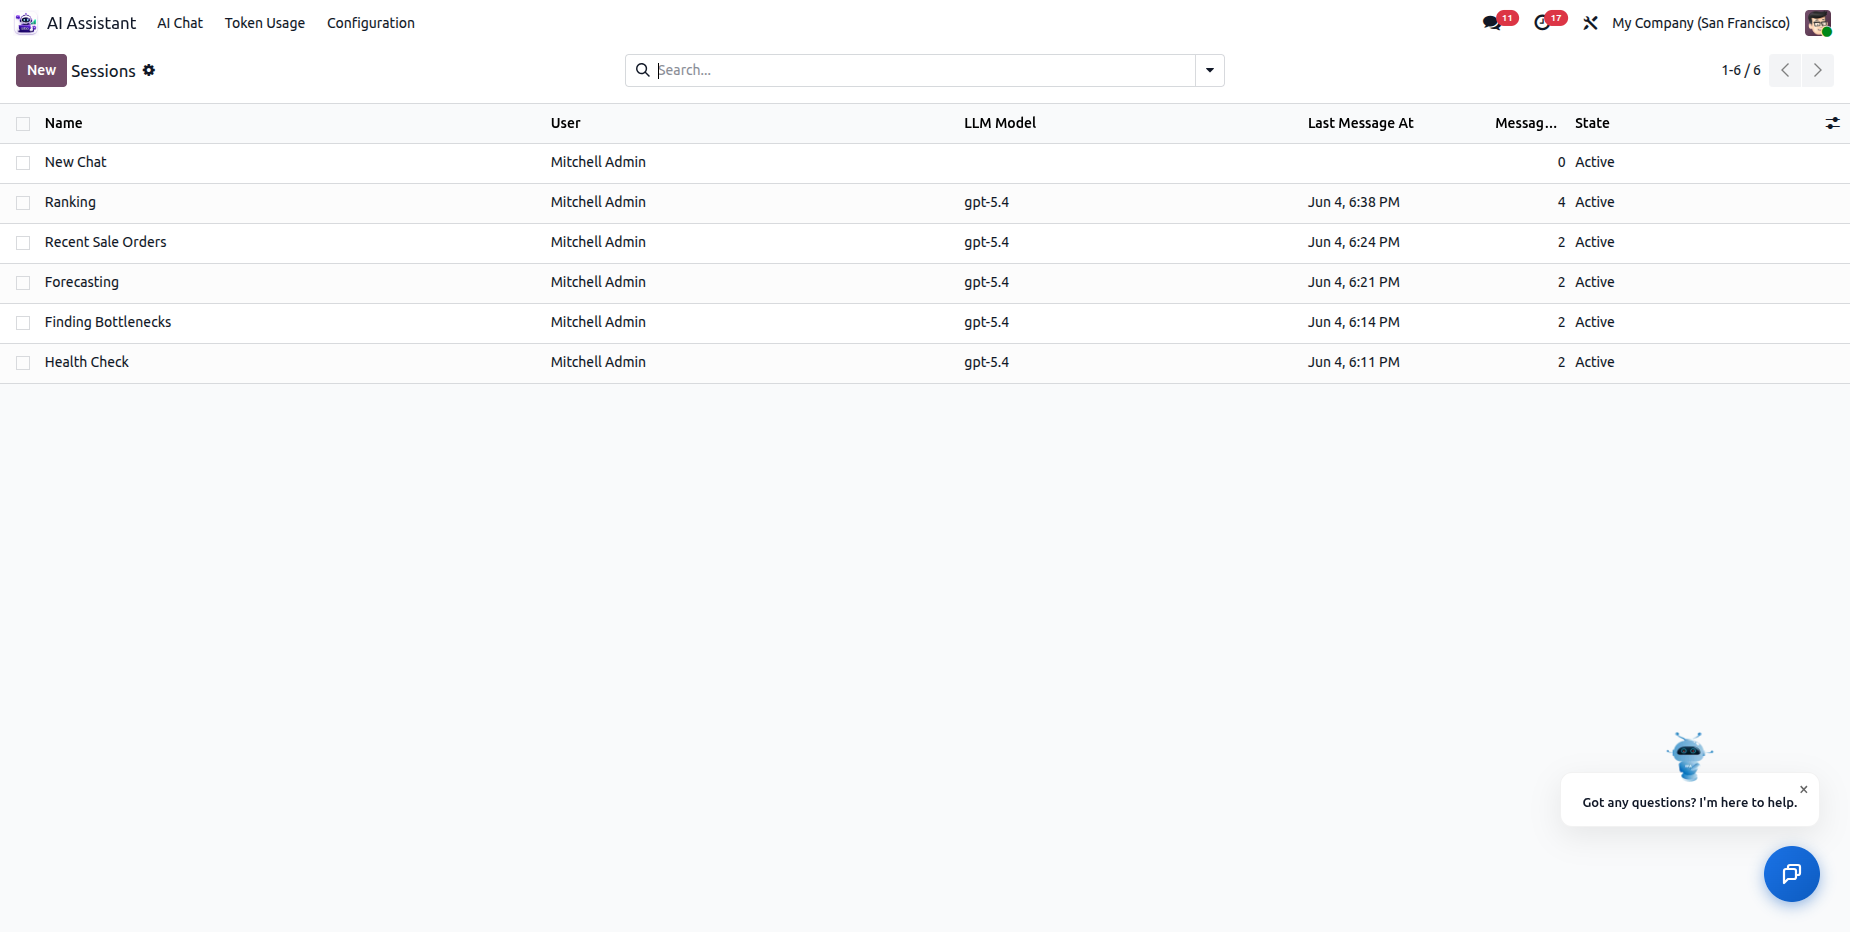Sort by Name column header

click(64, 123)
